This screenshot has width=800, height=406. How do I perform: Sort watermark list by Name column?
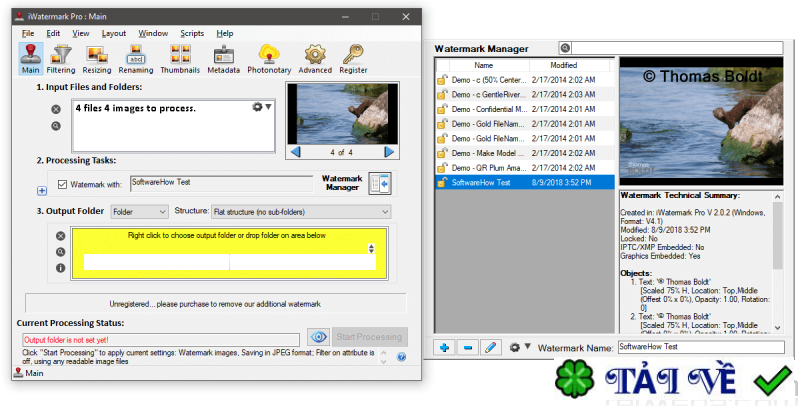(483, 65)
